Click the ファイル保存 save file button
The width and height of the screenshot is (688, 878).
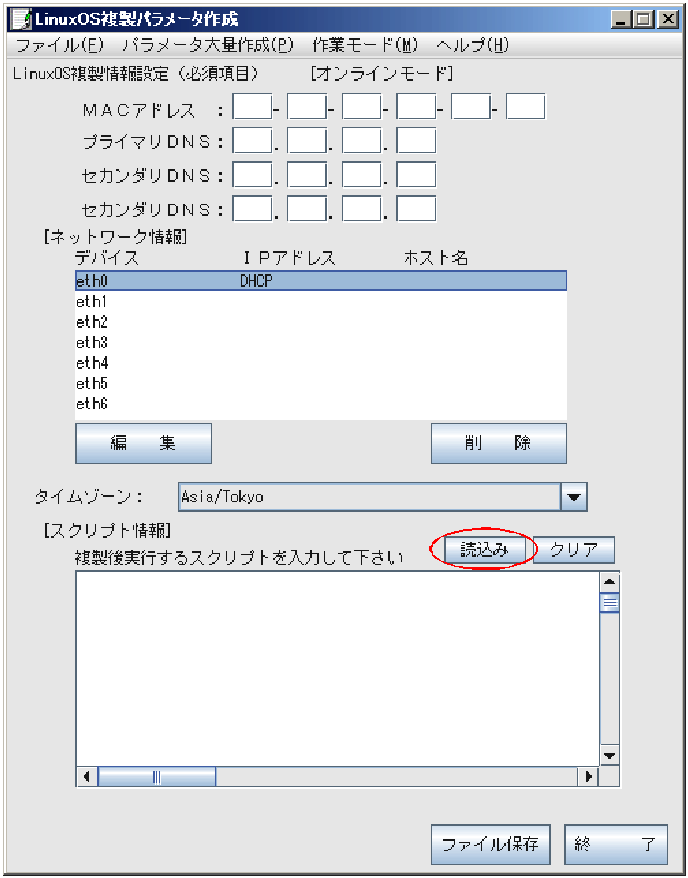[x=491, y=844]
